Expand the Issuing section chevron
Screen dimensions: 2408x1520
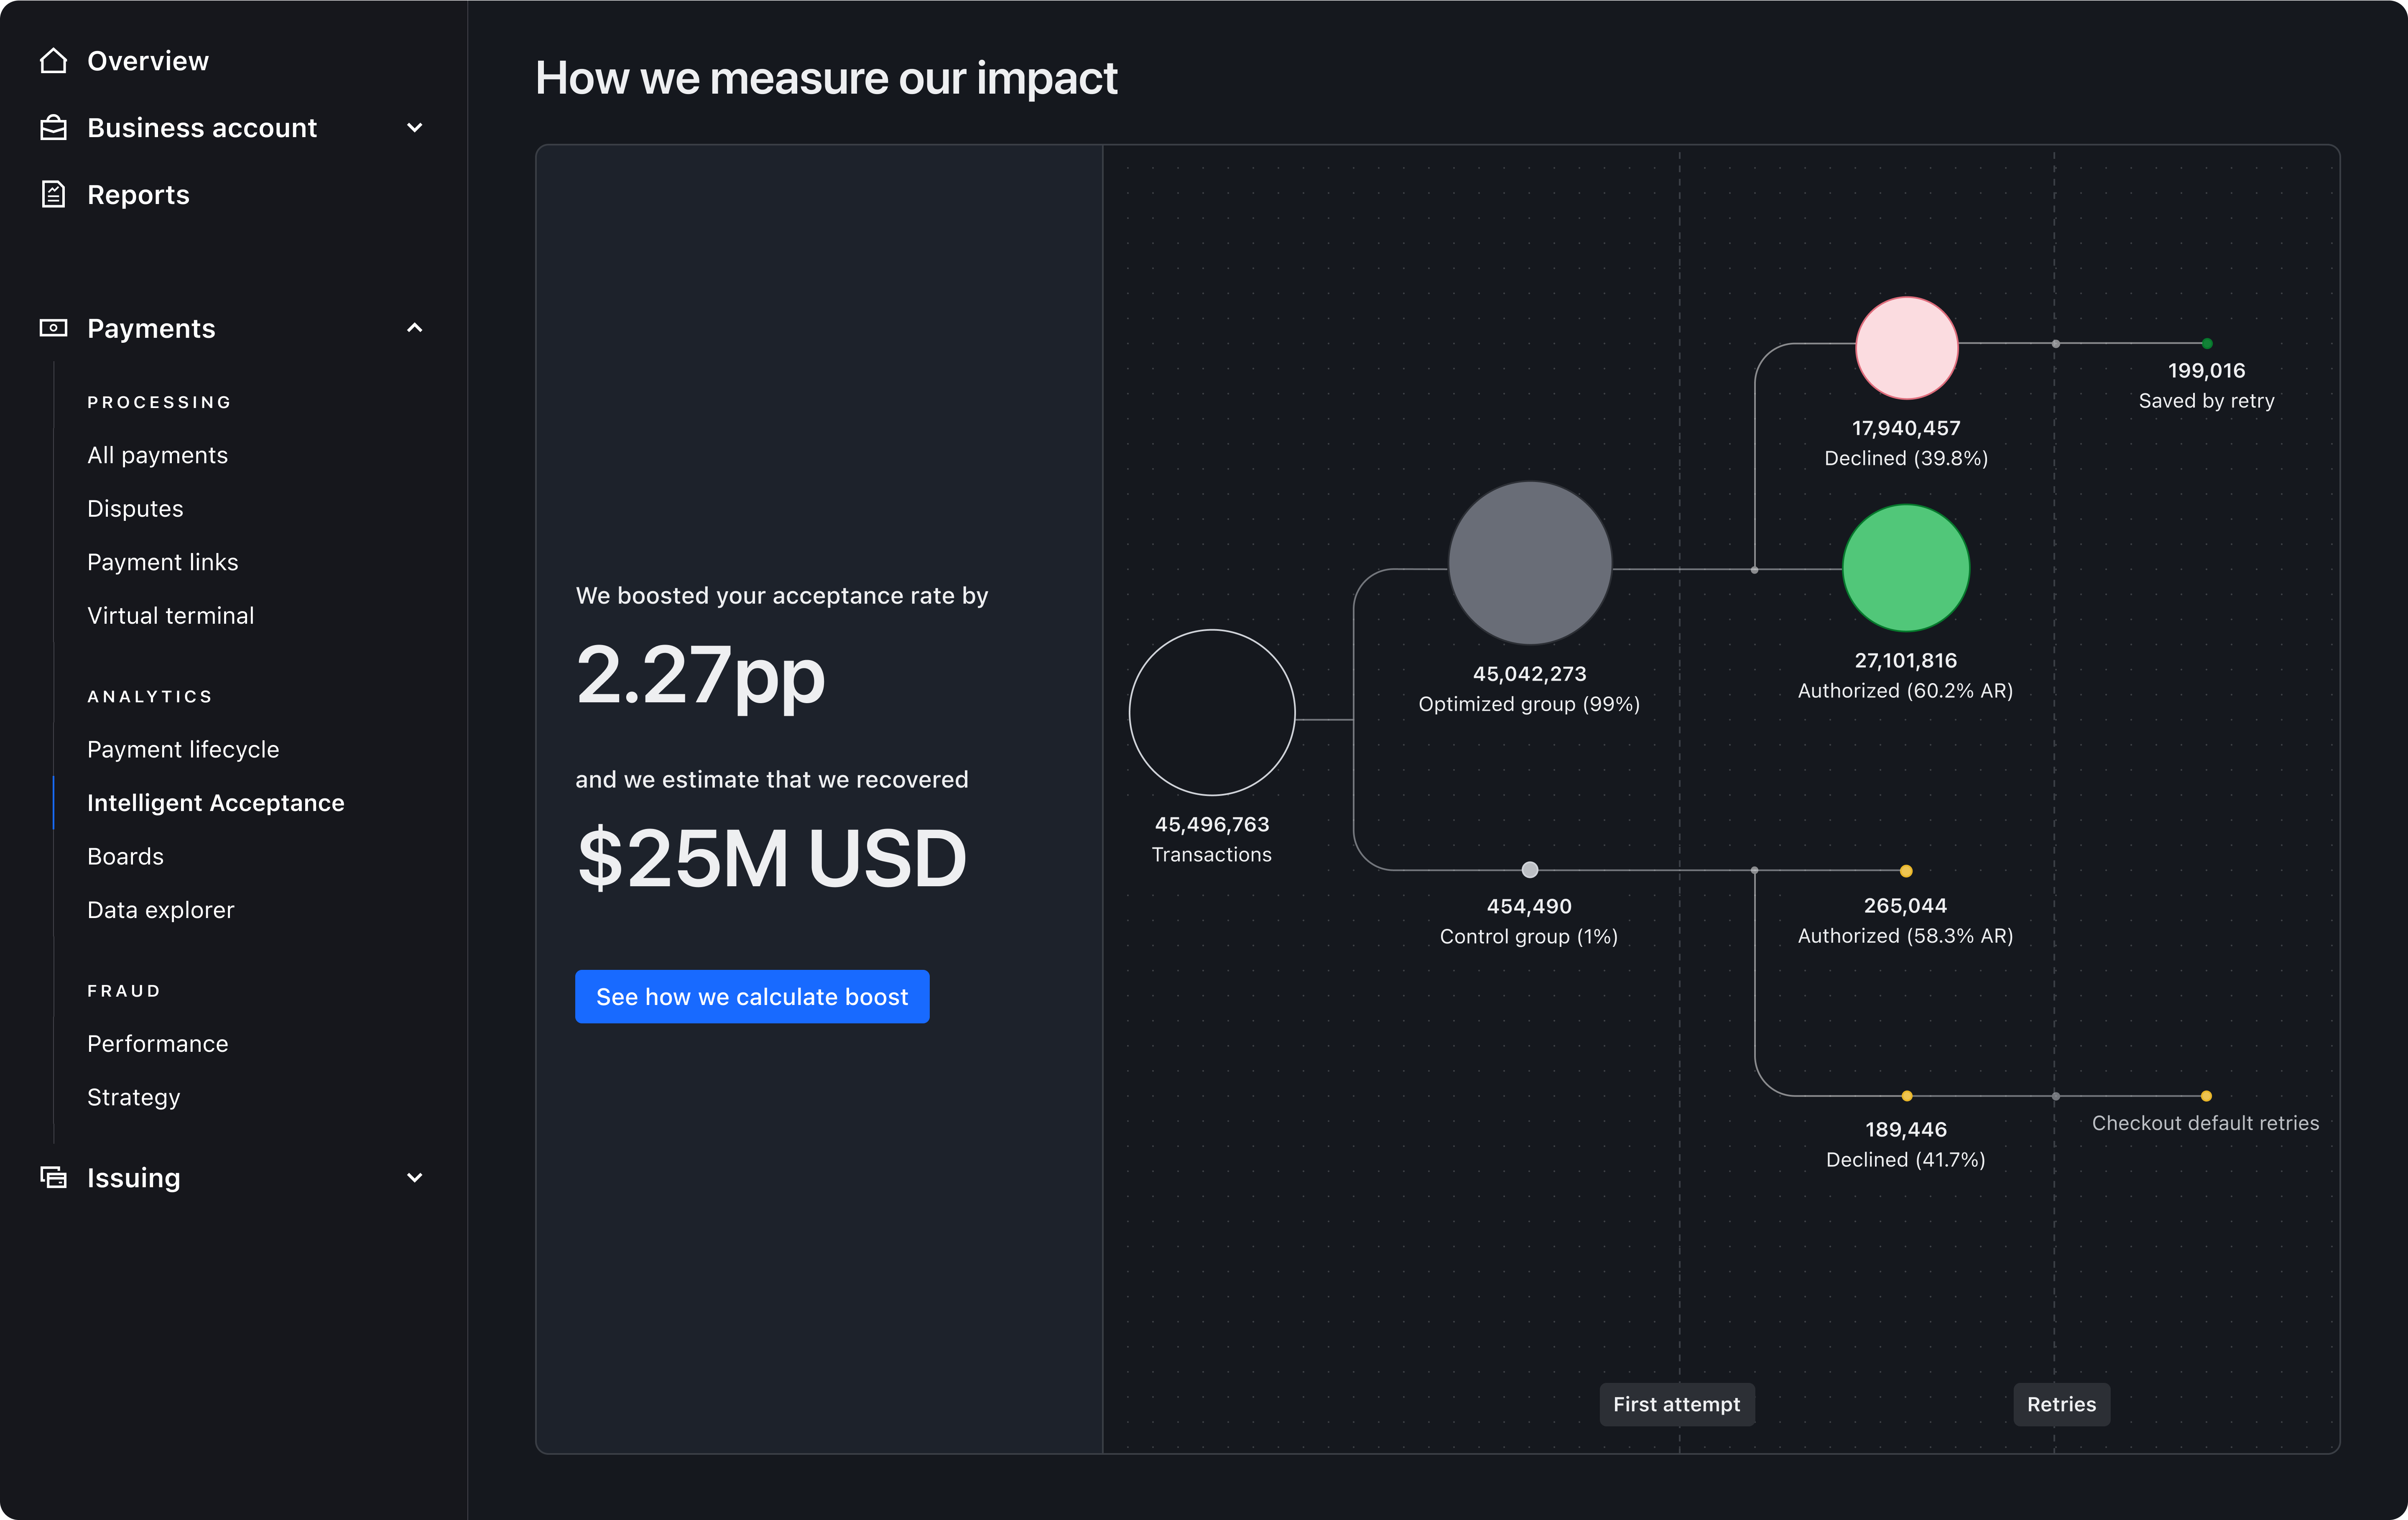[x=415, y=1178]
